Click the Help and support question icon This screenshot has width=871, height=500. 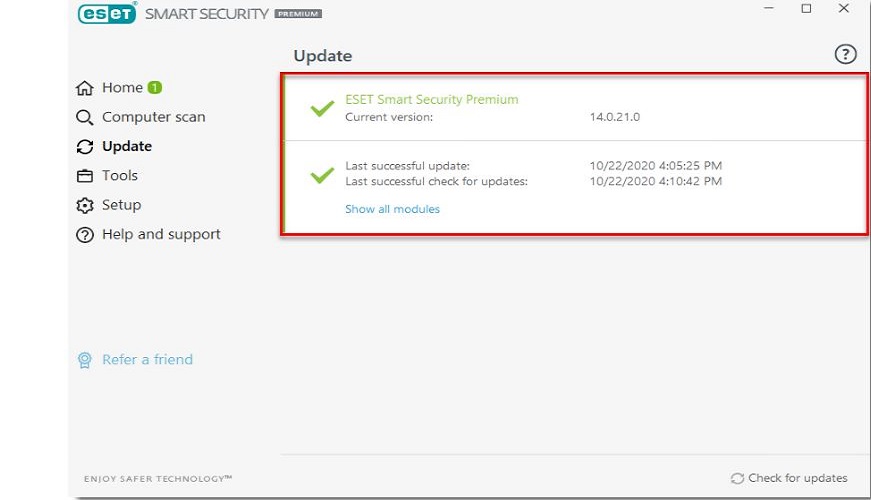85,235
